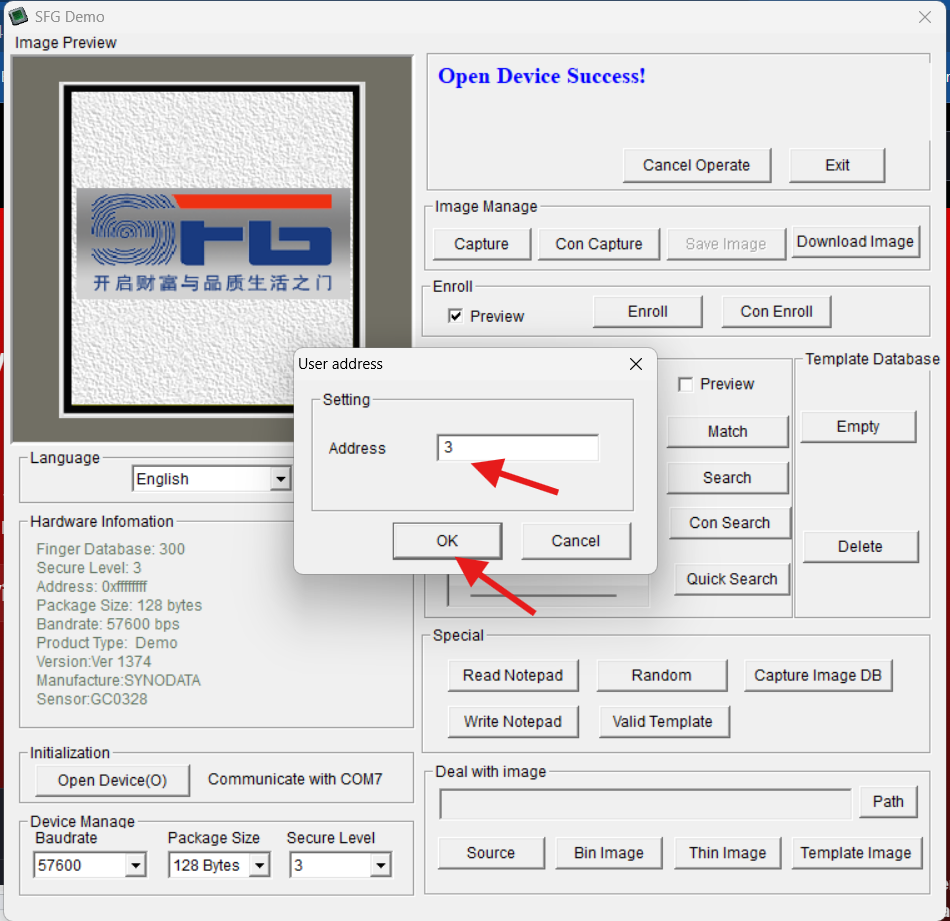Close the SFG Demo main window

(925, 17)
